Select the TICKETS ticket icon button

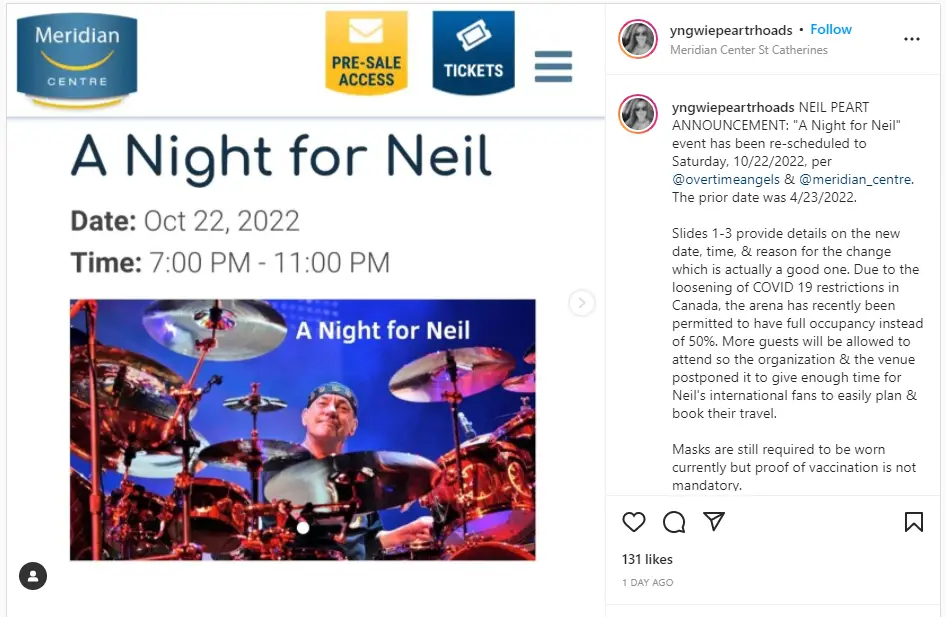coord(474,52)
